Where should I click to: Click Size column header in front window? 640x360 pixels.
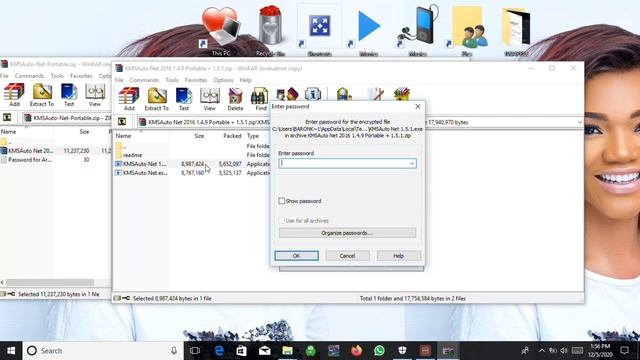199,136
